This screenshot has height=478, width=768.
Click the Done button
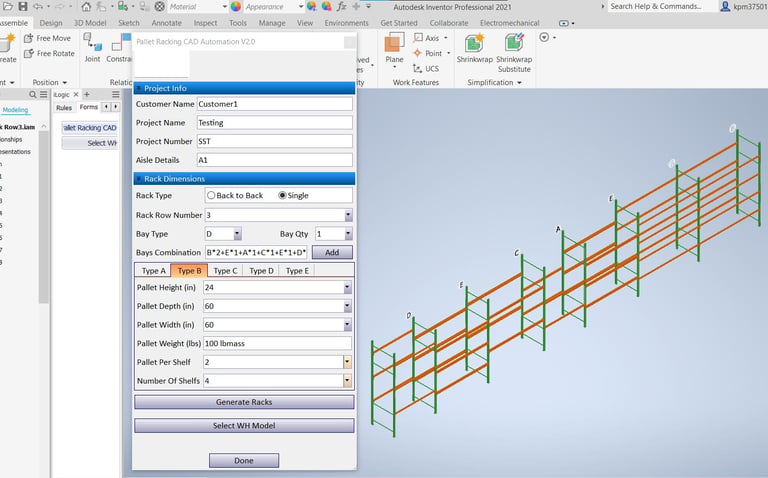[x=244, y=461]
